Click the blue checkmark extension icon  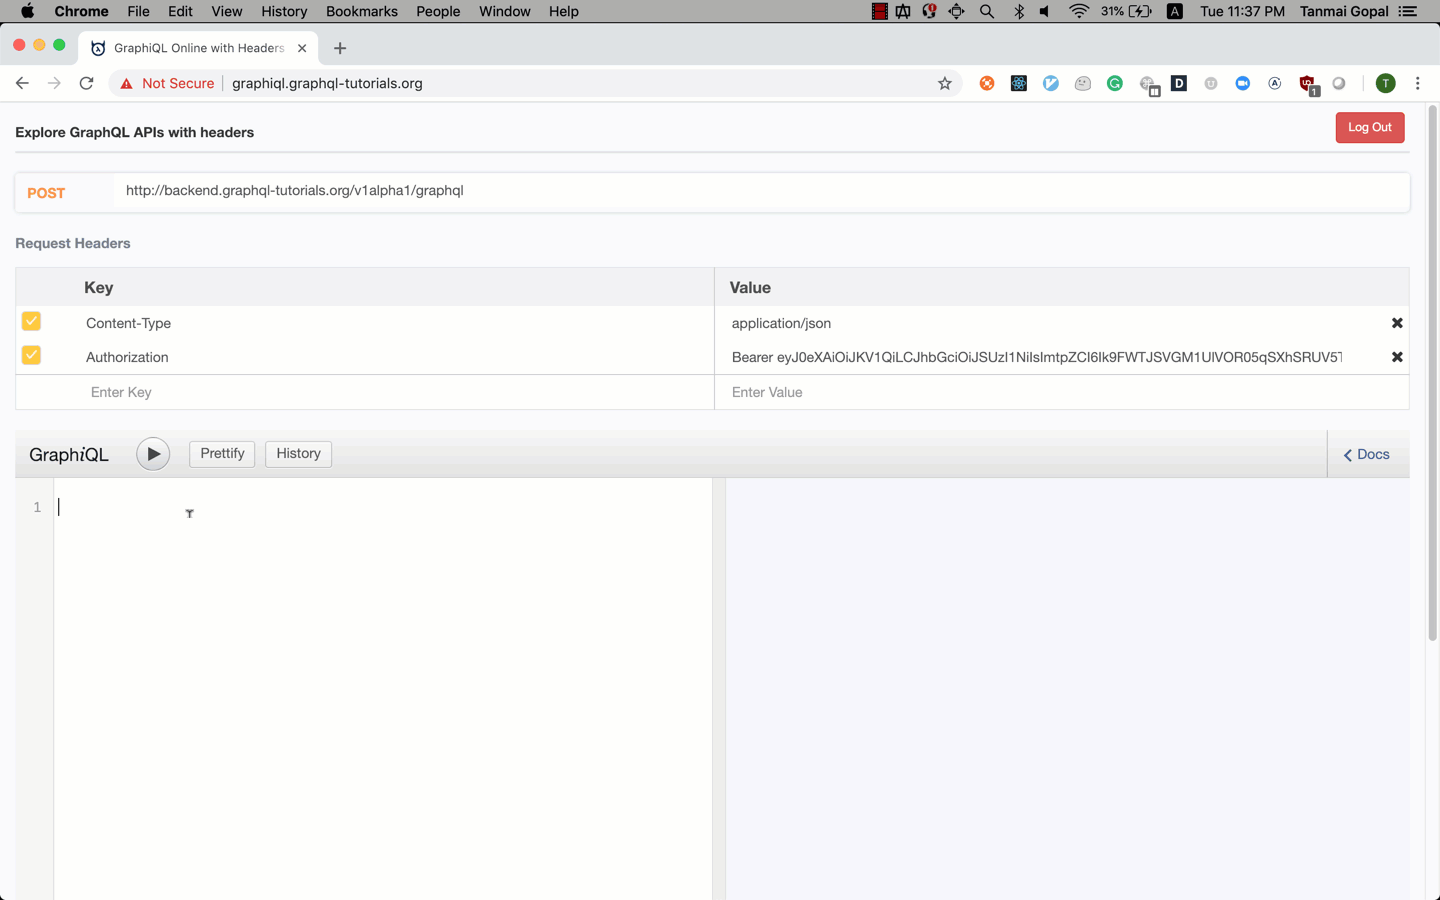coord(1051,83)
